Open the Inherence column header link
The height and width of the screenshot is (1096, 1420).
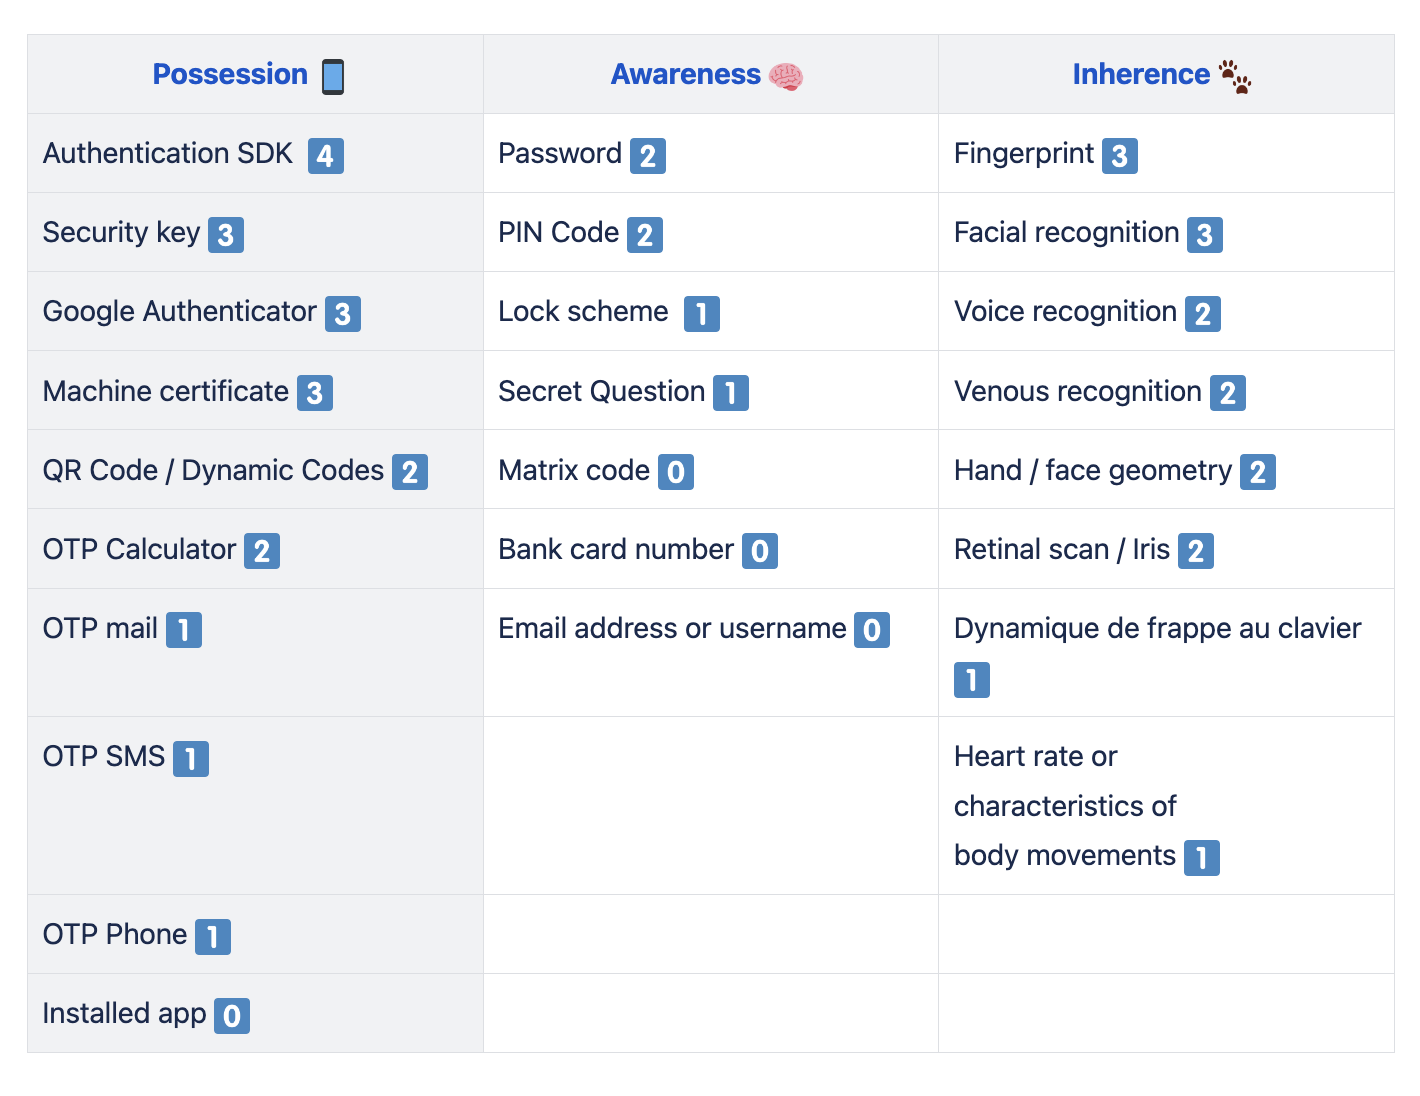coord(1141,74)
